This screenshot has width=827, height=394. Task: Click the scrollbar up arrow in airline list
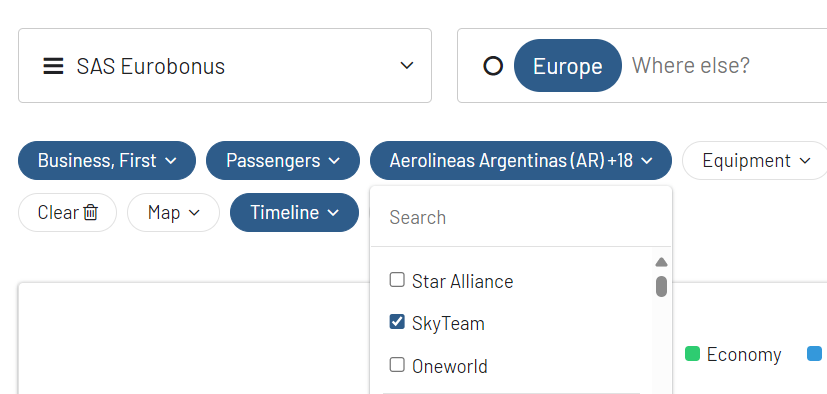pyautogui.click(x=661, y=262)
